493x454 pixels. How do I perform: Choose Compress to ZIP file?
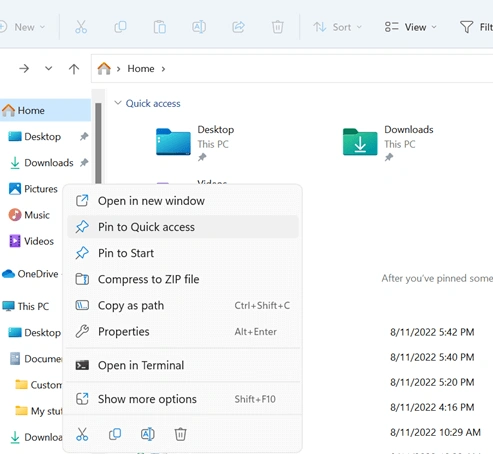click(183, 279)
